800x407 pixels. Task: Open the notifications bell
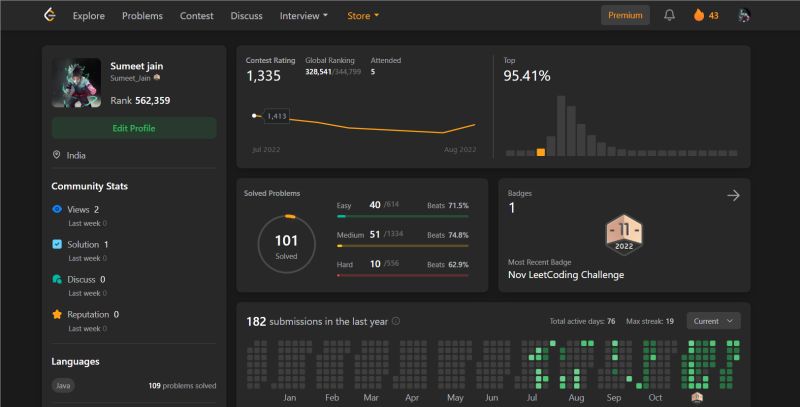(x=669, y=15)
